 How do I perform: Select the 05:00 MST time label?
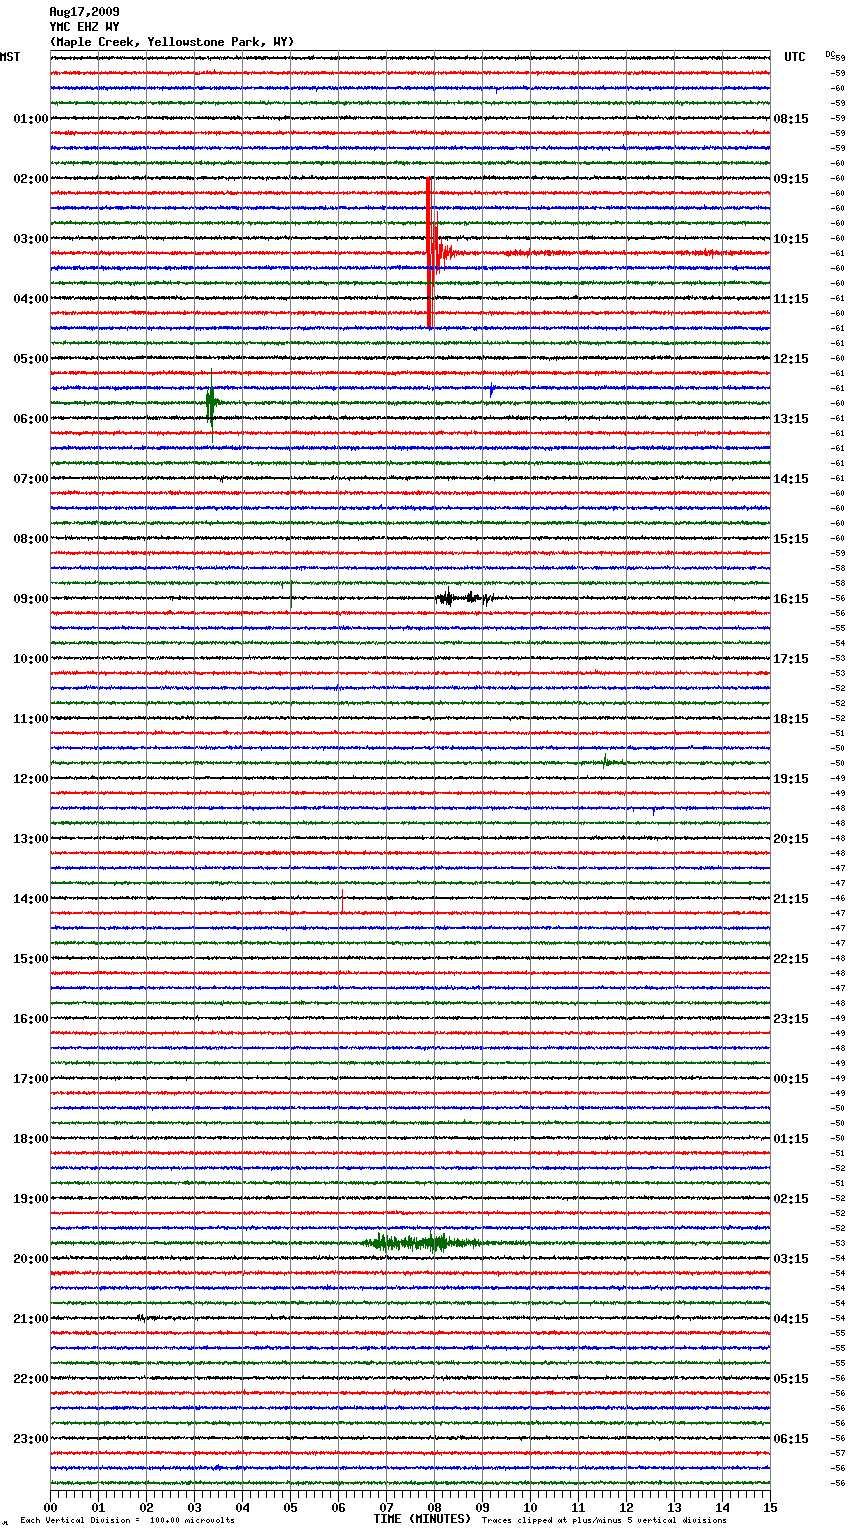(x=31, y=359)
